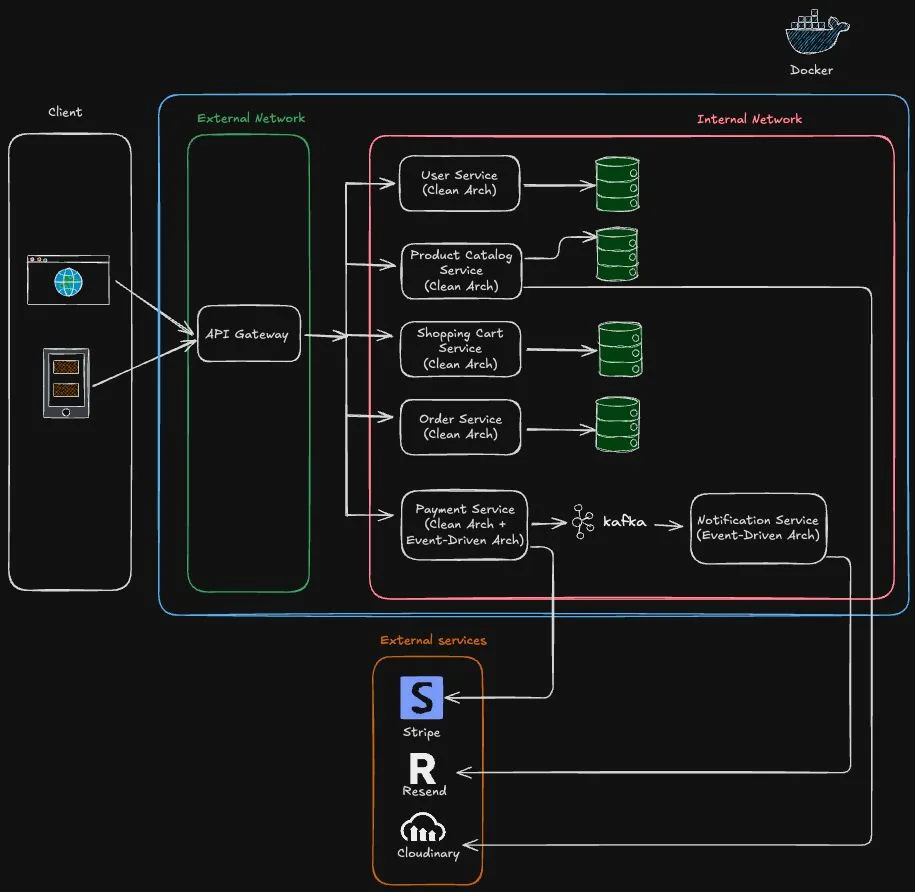Select the Notification Service box
This screenshot has width=915, height=892.
(x=758, y=528)
